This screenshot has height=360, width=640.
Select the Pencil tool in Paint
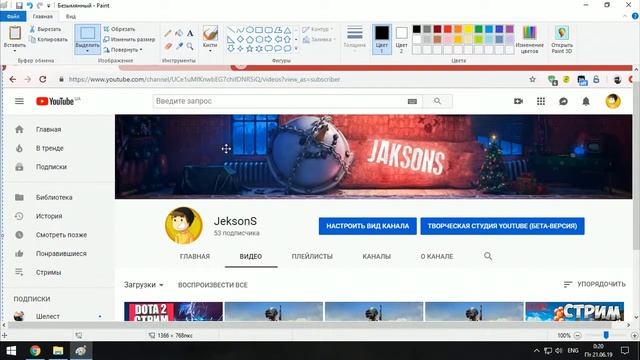[x=168, y=33]
